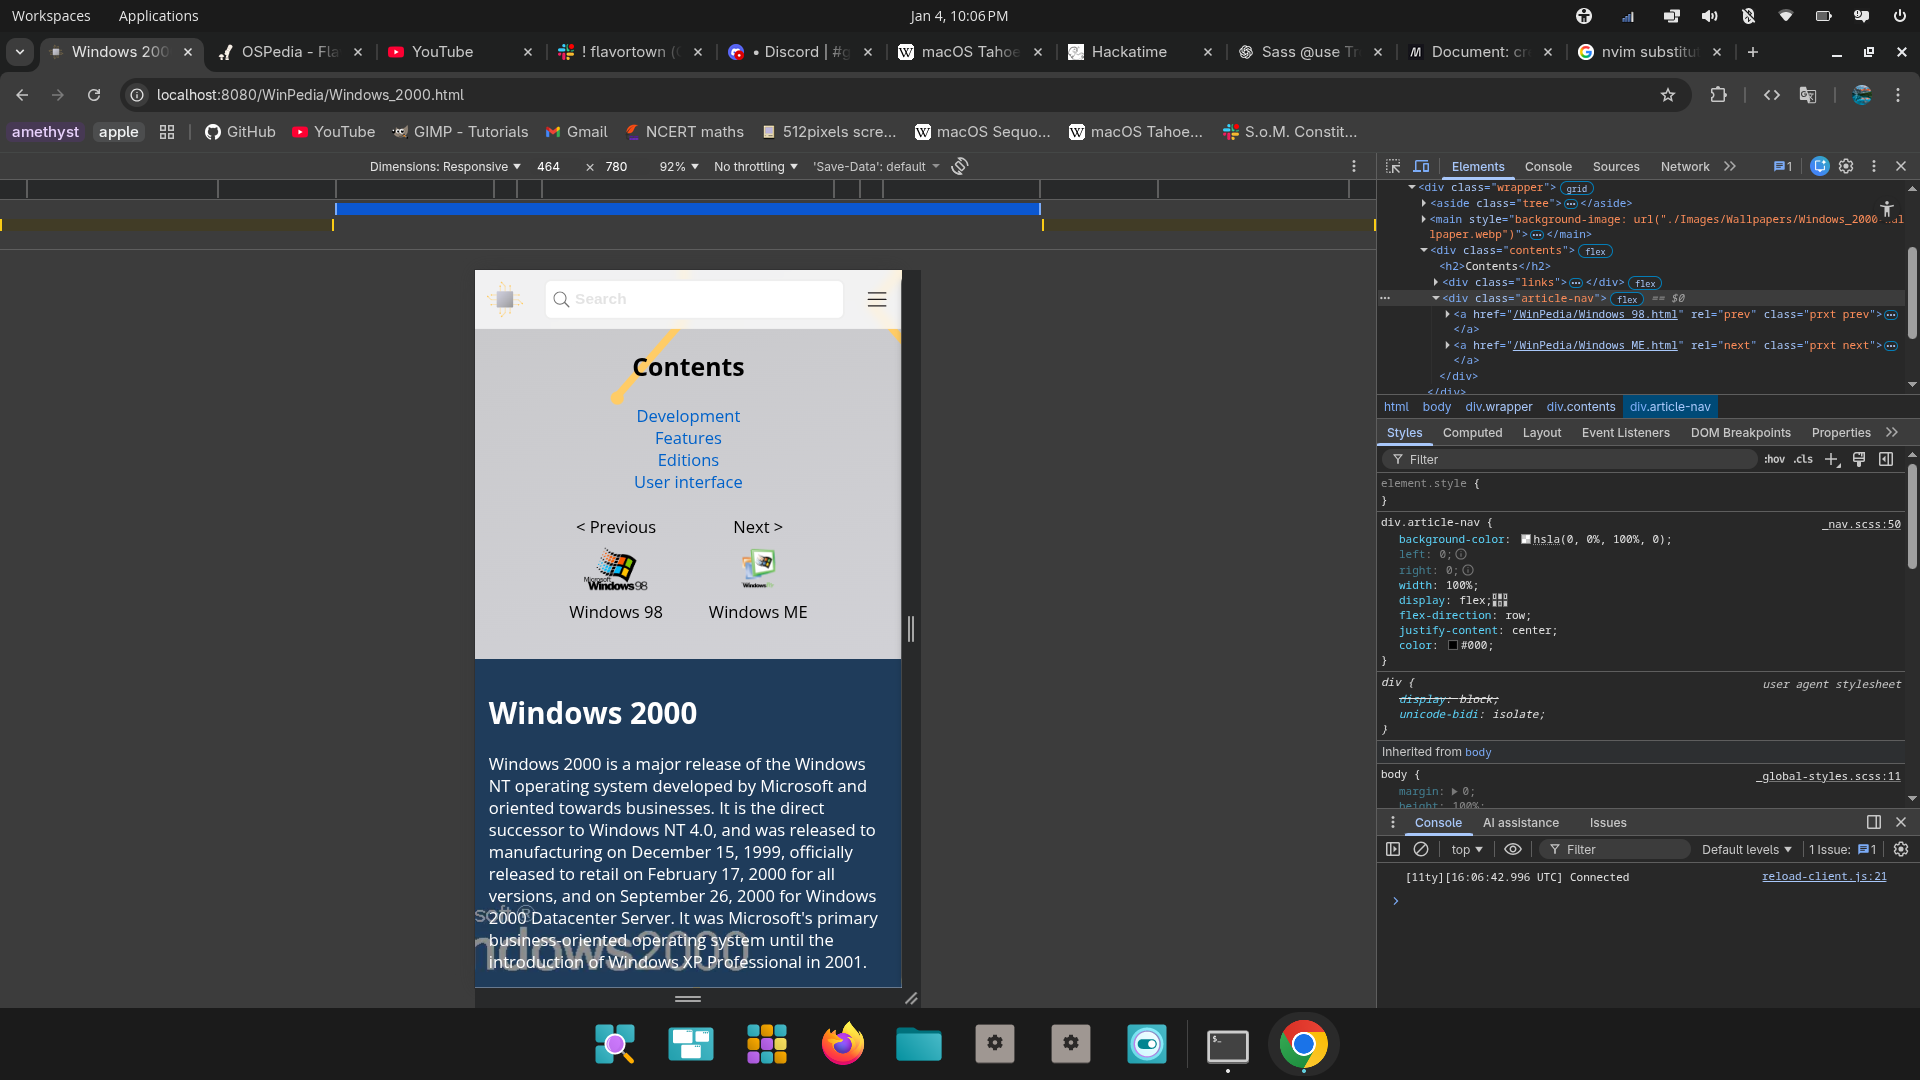Toggle the computed styles sidebar icon
This screenshot has width=1920, height=1080.
pyautogui.click(x=1886, y=459)
